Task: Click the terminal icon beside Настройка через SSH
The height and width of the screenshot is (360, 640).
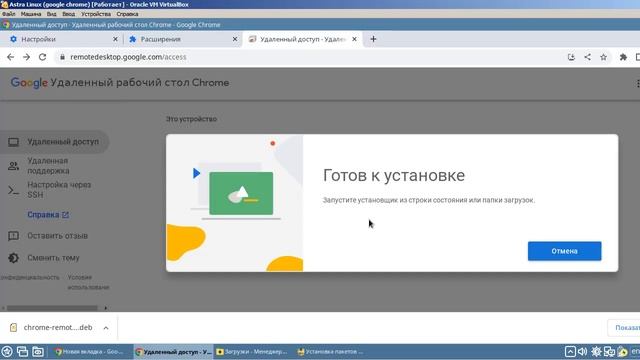Action: pyautogui.click(x=13, y=190)
